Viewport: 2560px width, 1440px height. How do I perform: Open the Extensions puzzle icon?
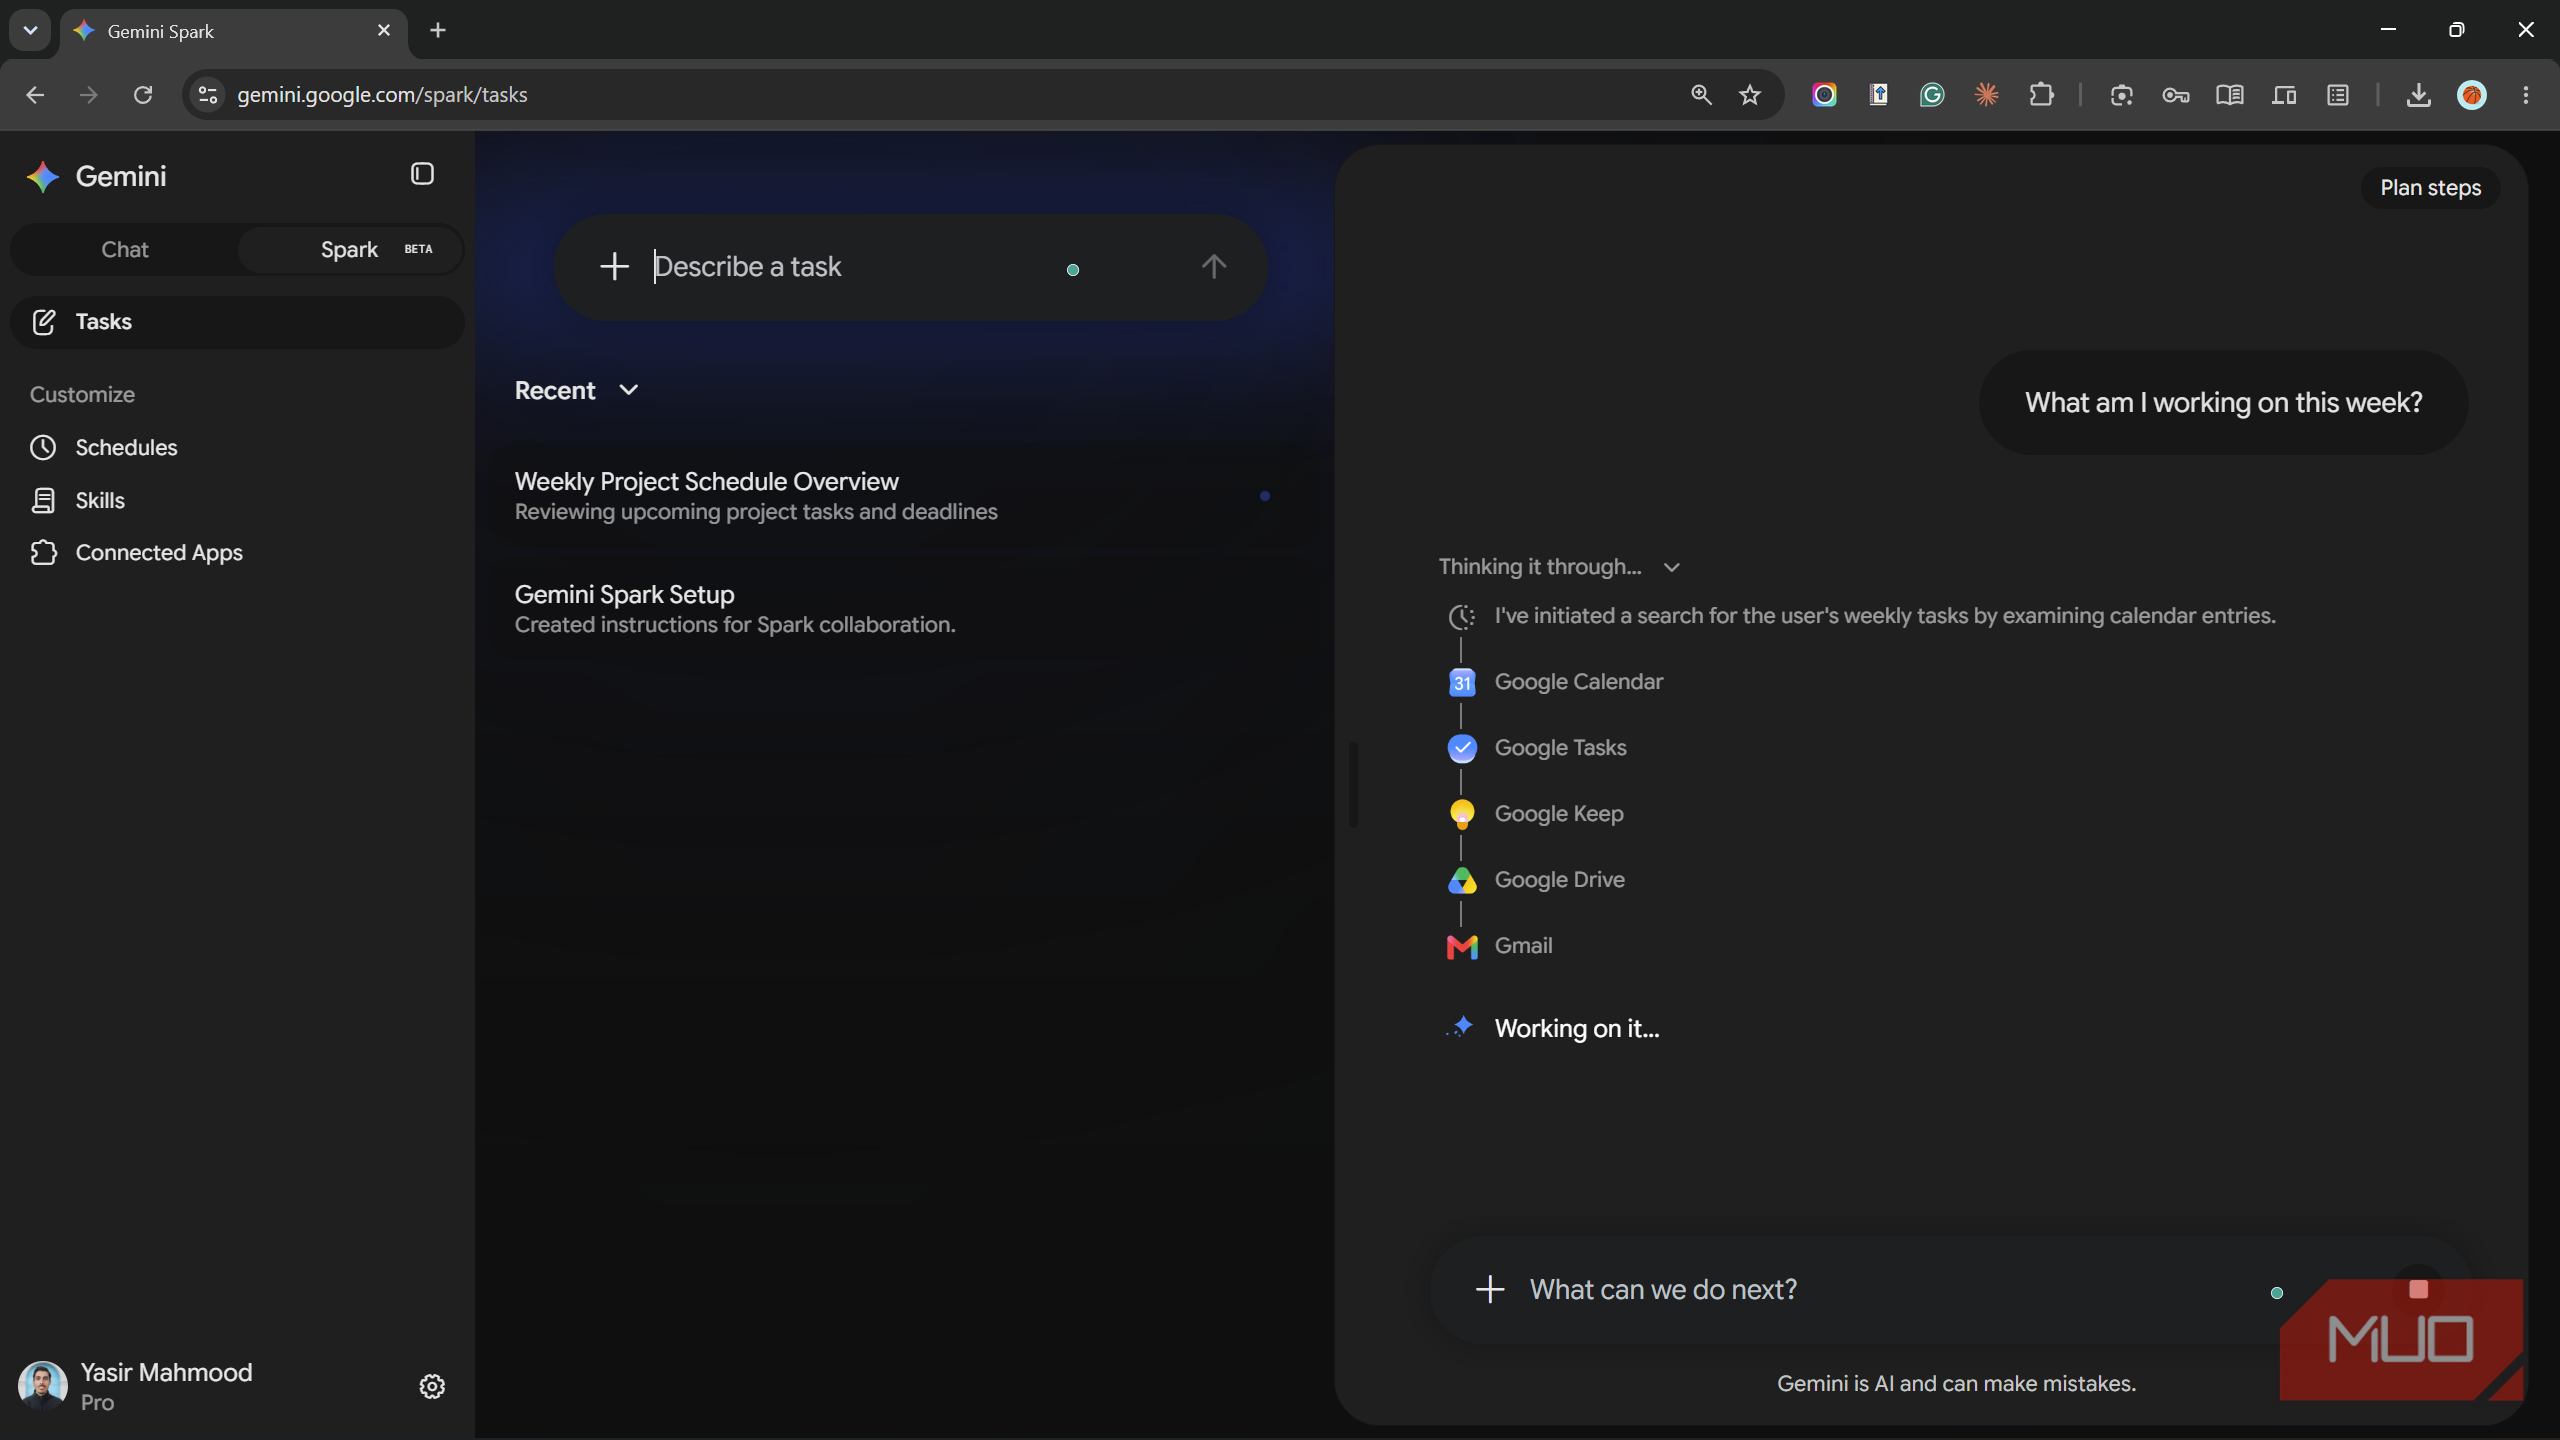click(x=2041, y=95)
